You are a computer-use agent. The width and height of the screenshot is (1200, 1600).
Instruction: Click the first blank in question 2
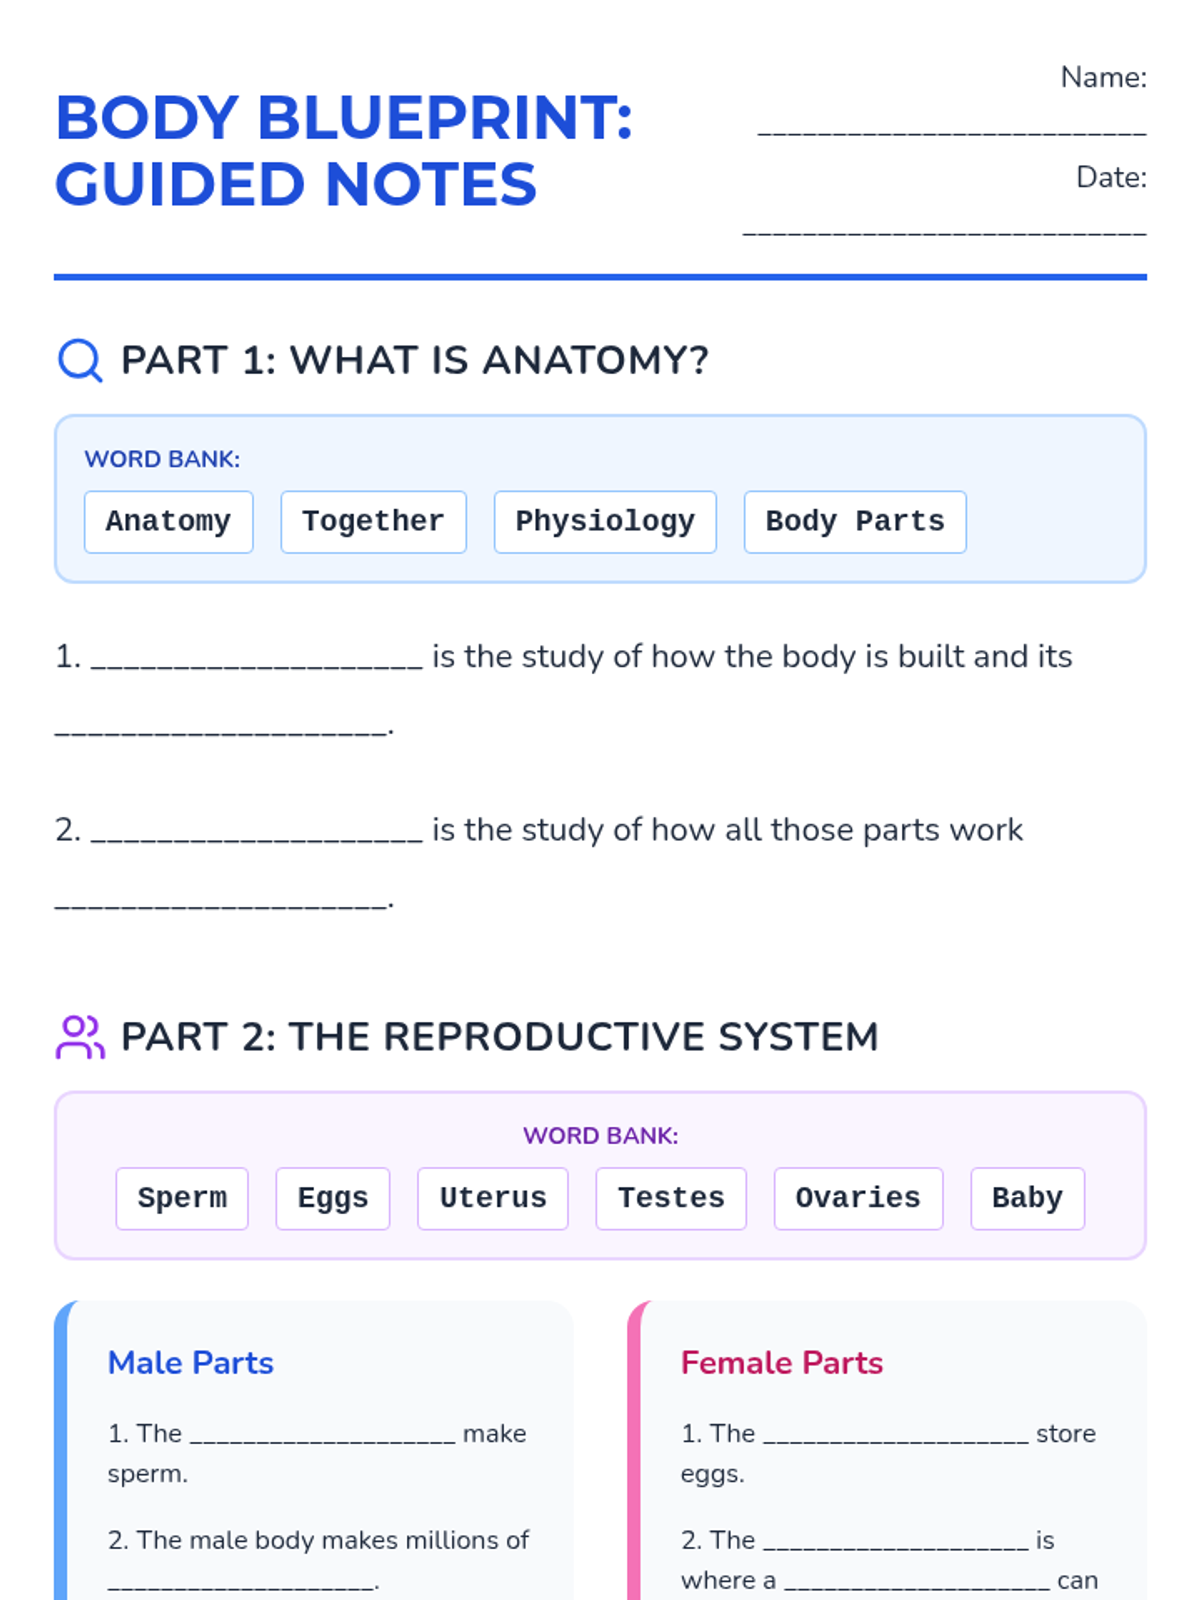[x=257, y=833]
